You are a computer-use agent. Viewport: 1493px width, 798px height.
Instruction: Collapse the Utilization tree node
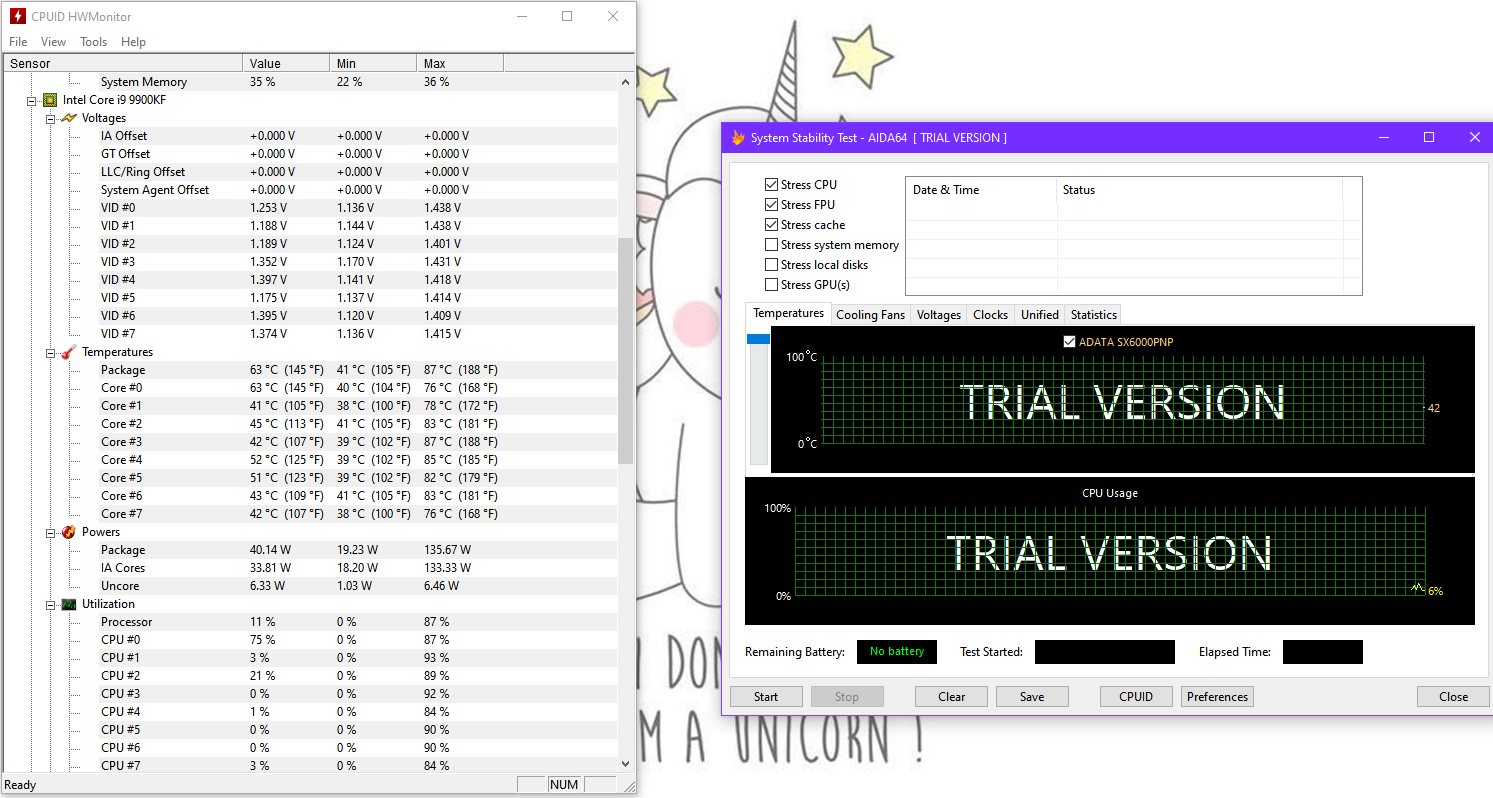(x=50, y=604)
